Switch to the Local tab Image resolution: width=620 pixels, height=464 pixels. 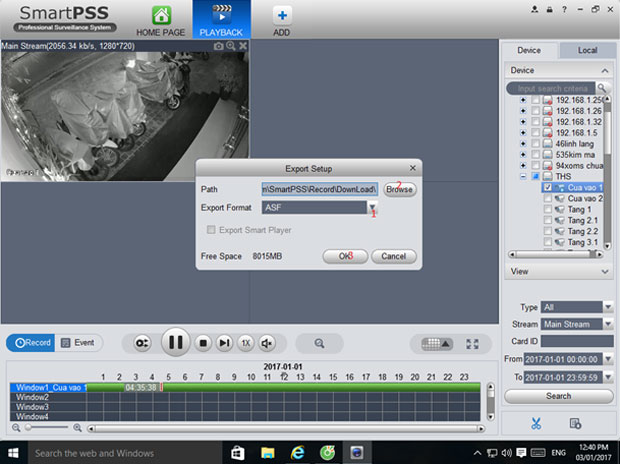(588, 50)
